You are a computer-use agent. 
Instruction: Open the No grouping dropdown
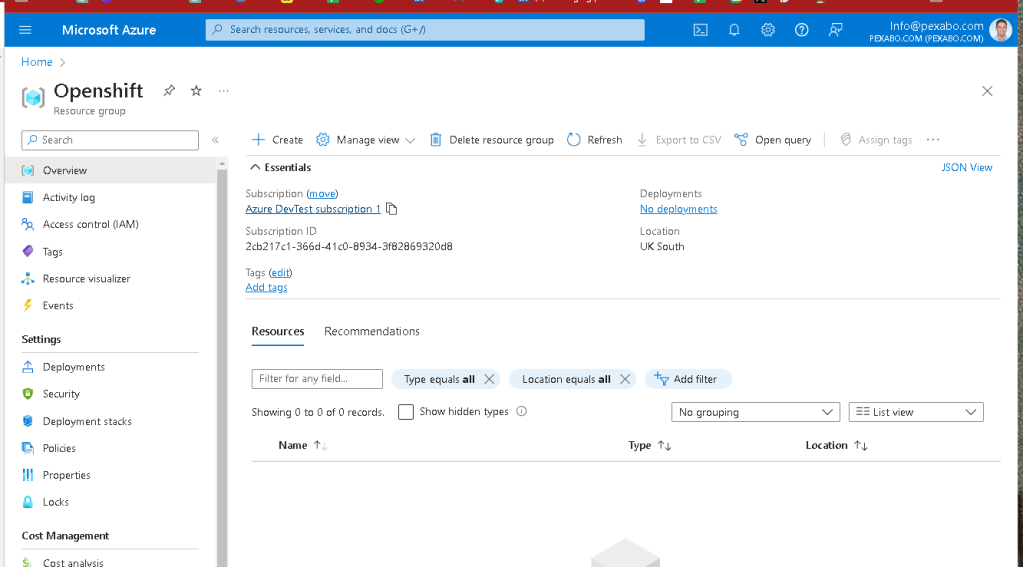point(756,412)
